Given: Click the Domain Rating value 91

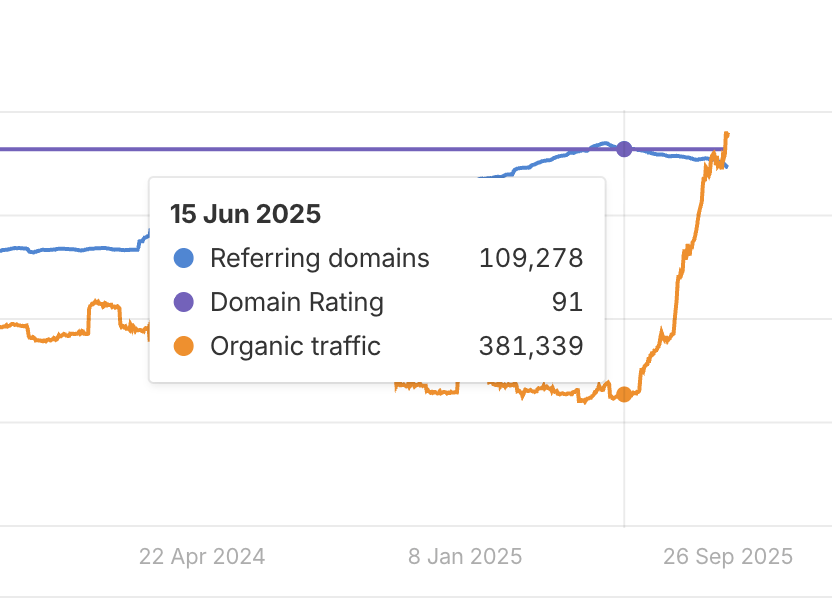Looking at the screenshot, I should point(566,302).
